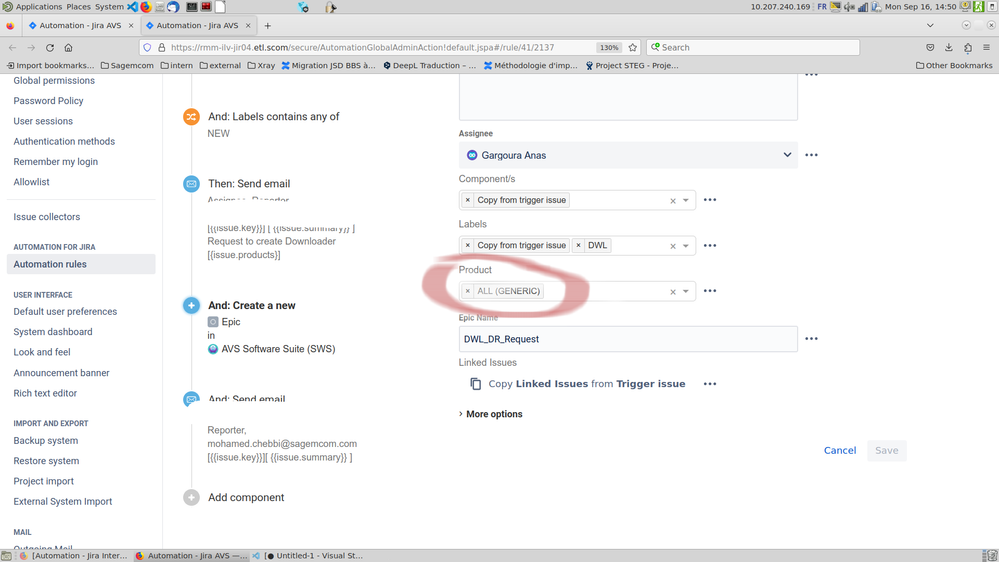Expand the Product dropdown arrow
This screenshot has width=999, height=562.
coord(686,292)
